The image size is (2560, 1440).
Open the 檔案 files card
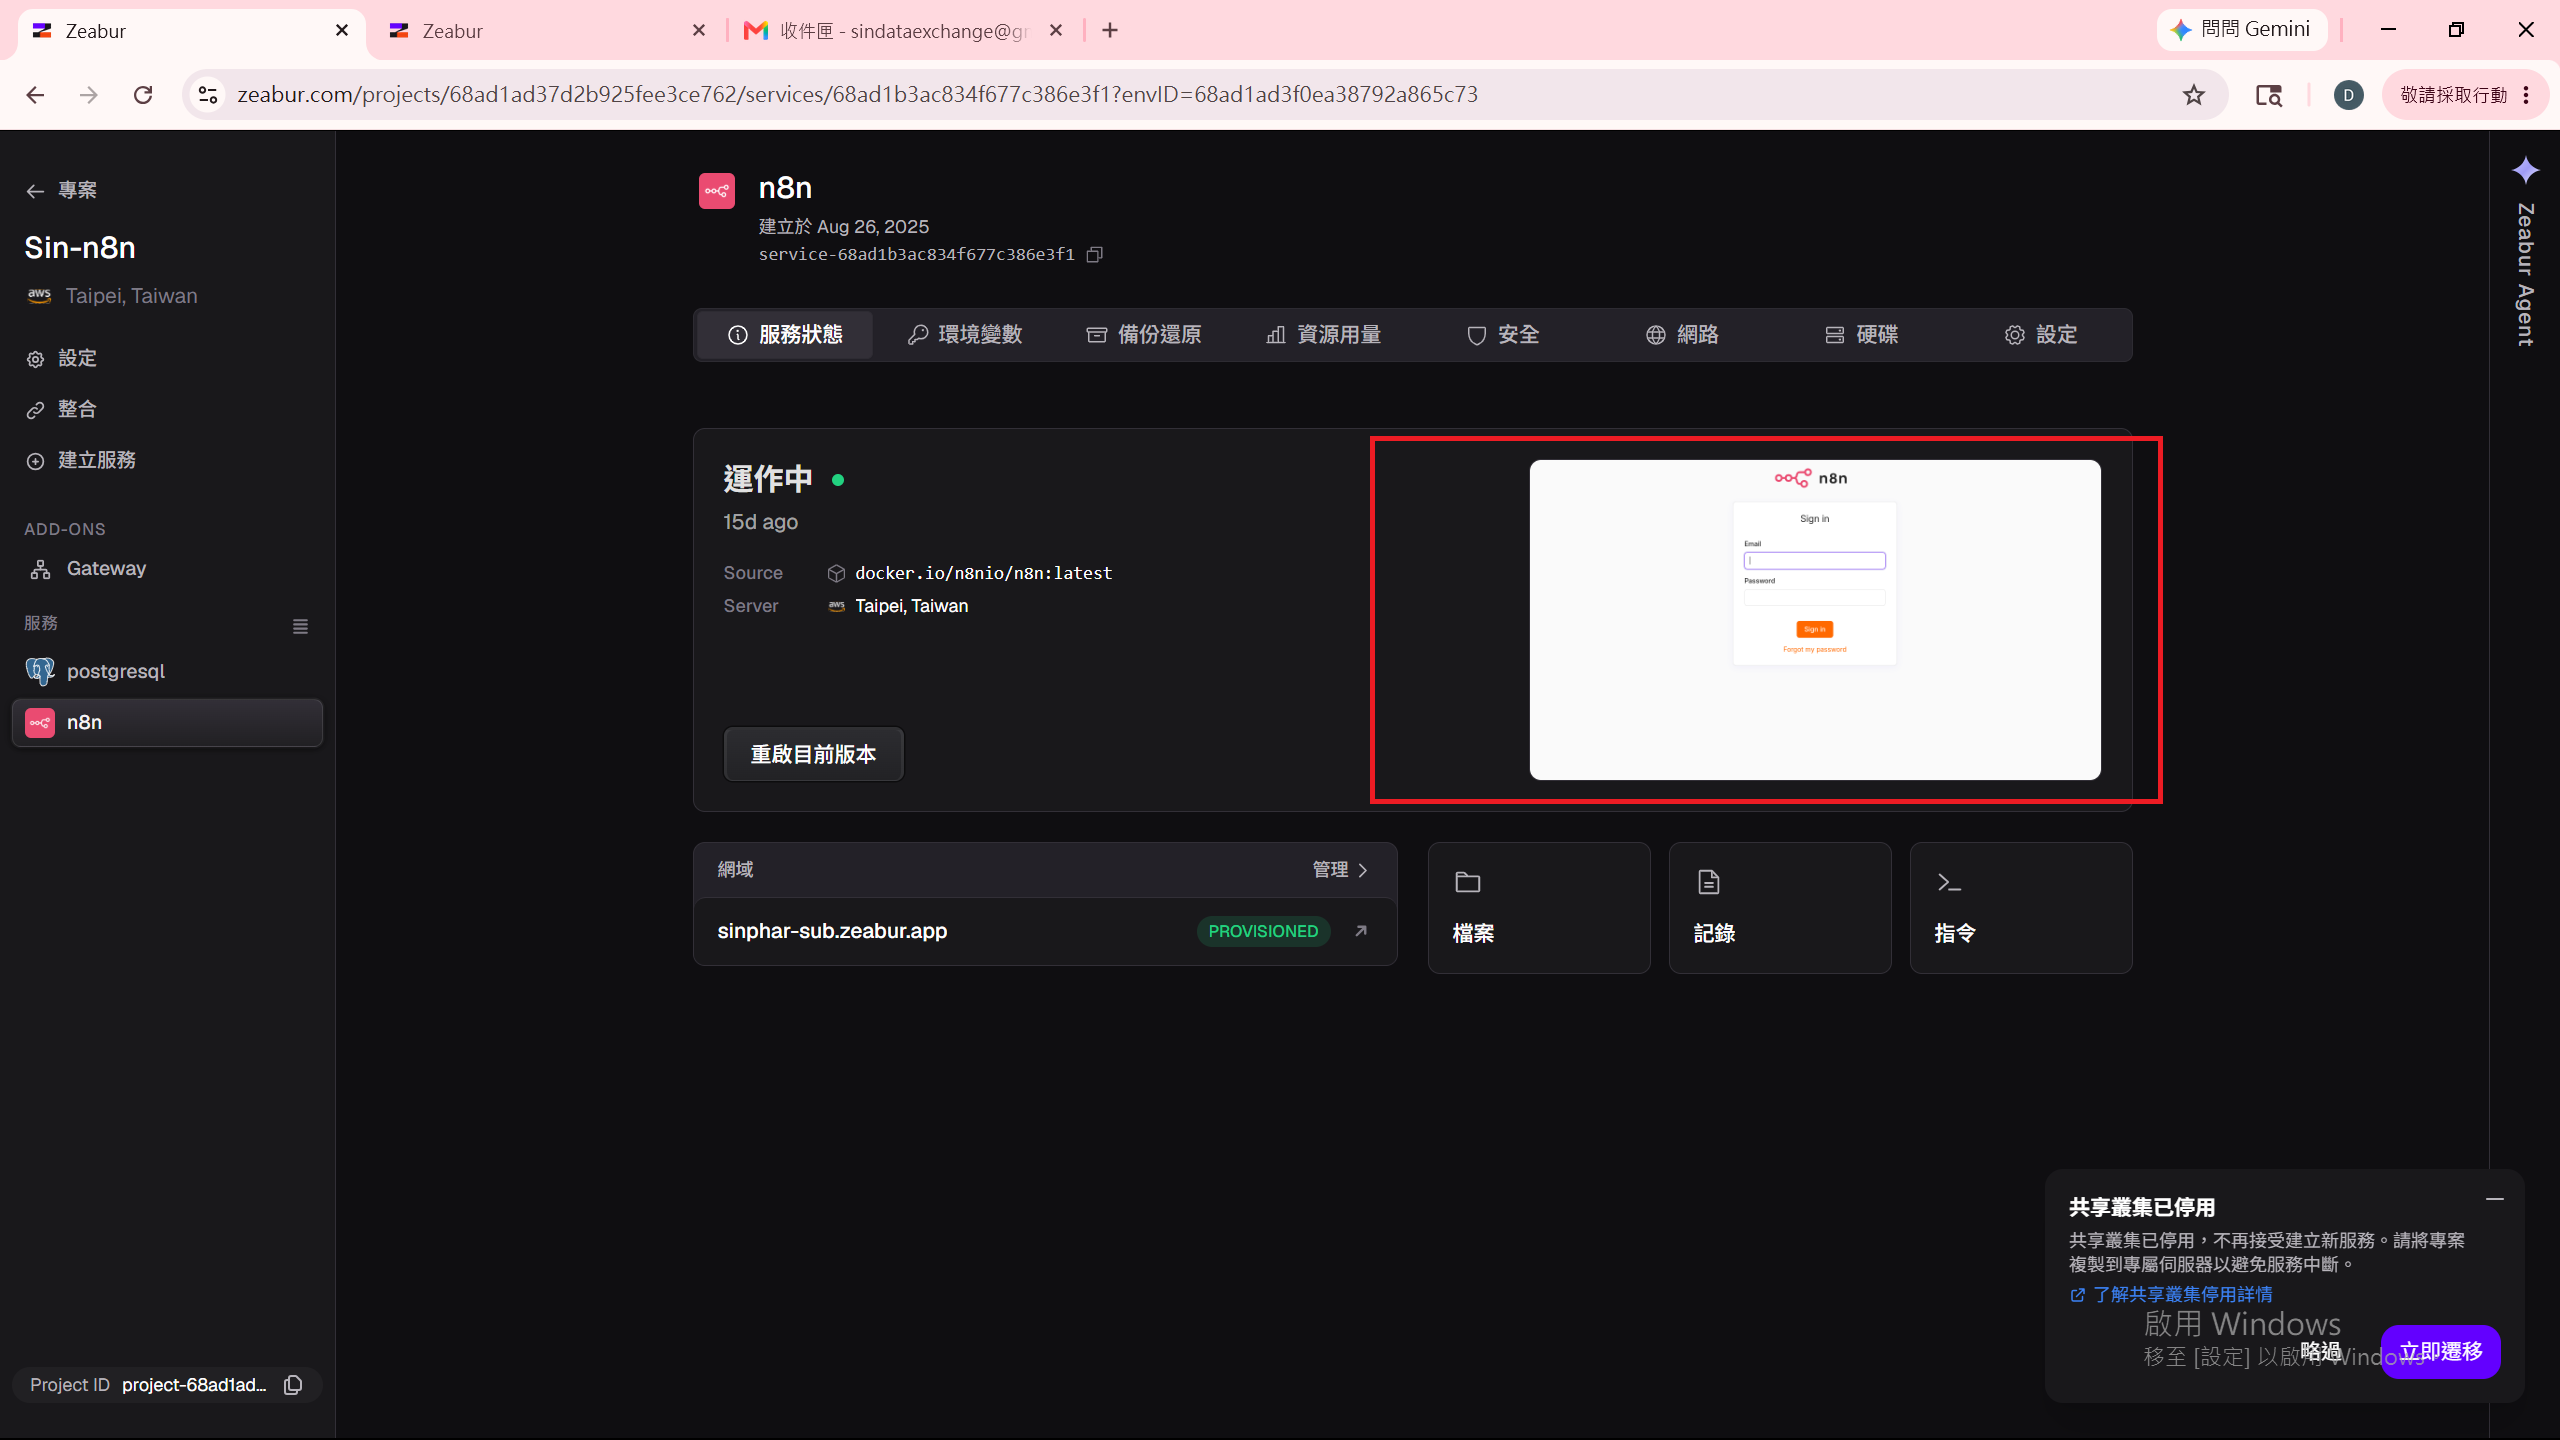click(x=1539, y=908)
